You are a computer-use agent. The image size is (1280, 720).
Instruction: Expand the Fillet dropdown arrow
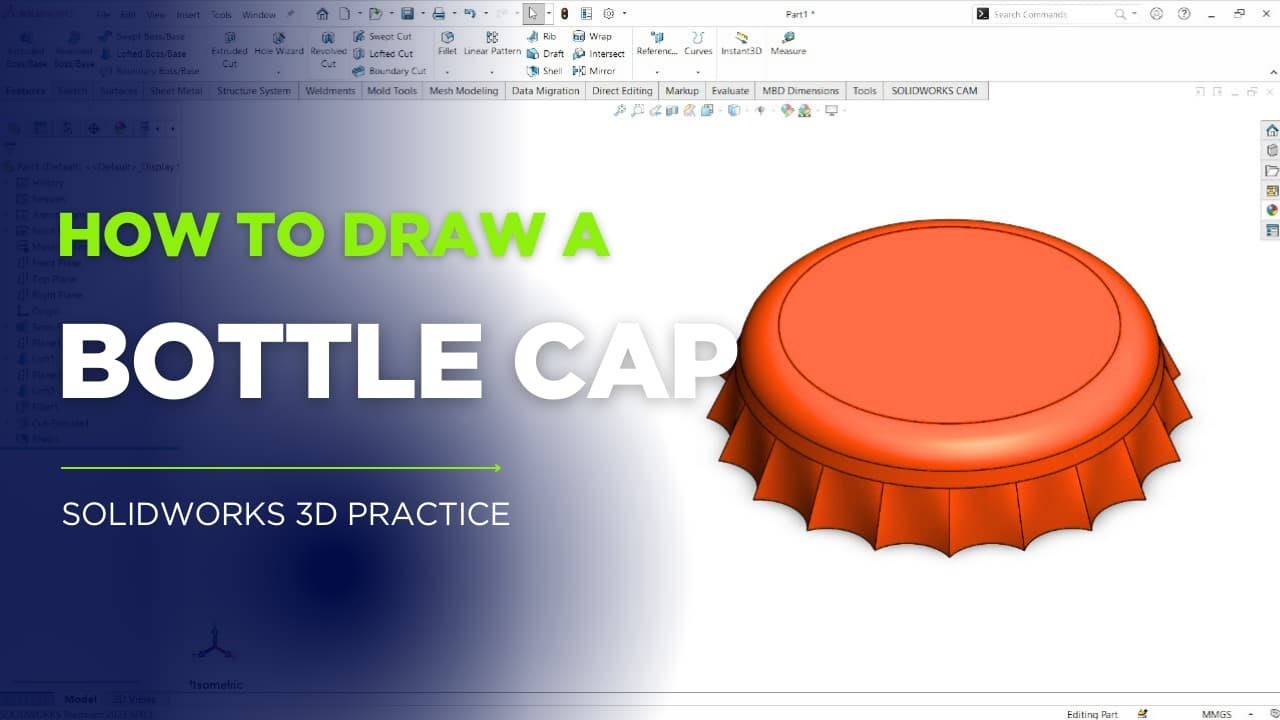point(447,72)
